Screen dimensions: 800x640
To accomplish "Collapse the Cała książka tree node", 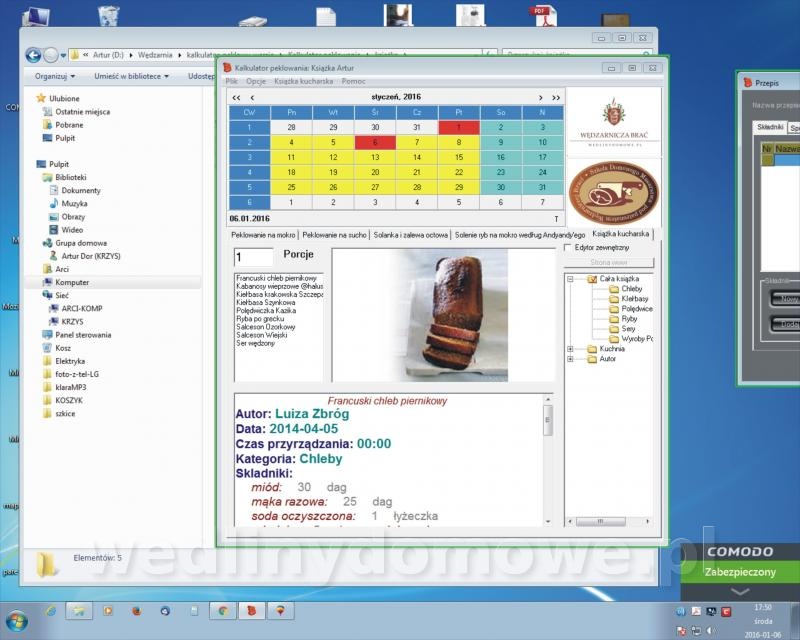I will tap(570, 279).
